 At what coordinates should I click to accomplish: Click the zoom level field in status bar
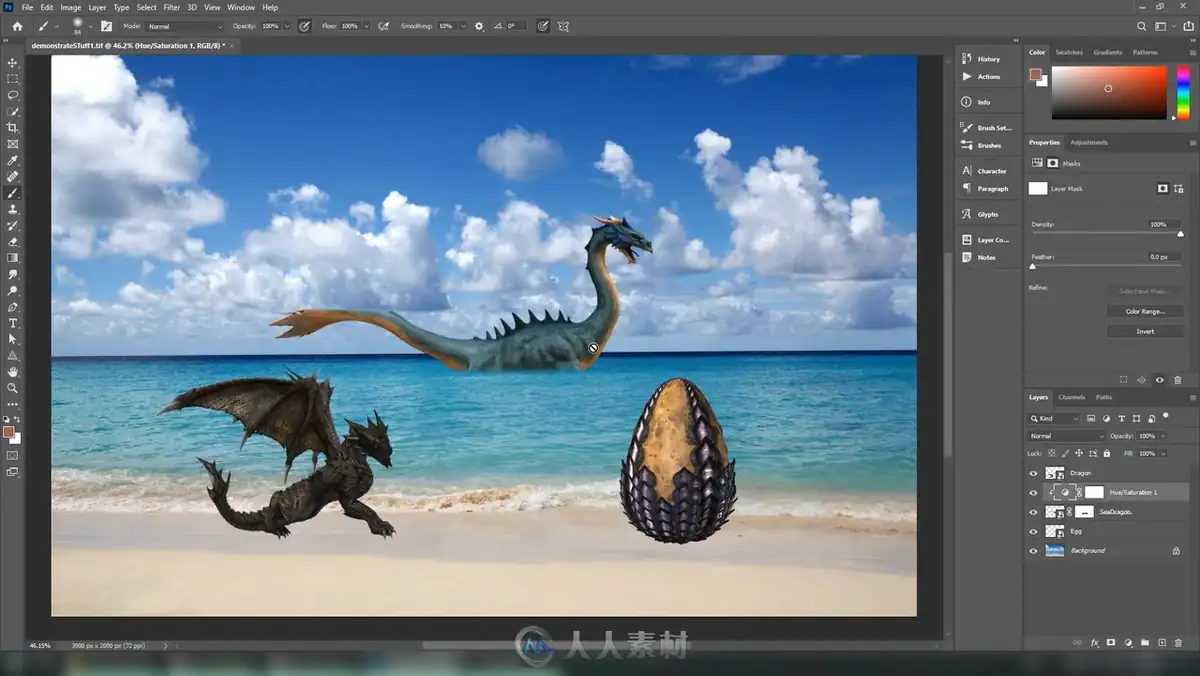tap(40, 646)
